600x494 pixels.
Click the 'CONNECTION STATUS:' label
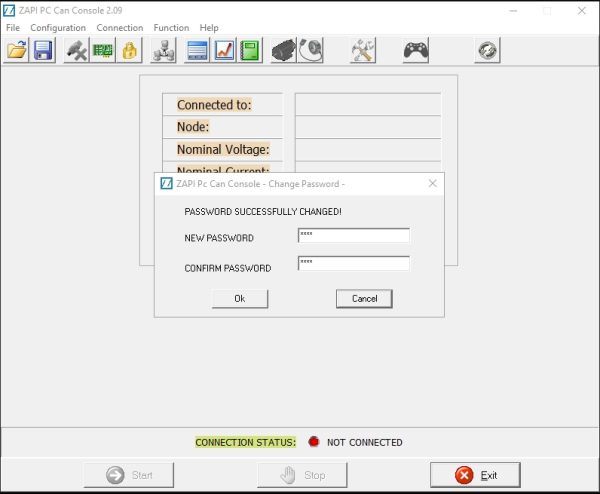click(246, 442)
